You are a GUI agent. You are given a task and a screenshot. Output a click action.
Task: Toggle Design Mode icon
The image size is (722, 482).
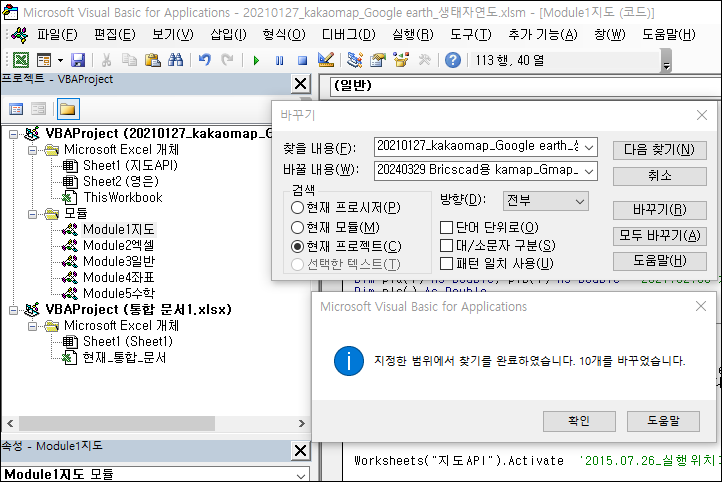pos(326,60)
